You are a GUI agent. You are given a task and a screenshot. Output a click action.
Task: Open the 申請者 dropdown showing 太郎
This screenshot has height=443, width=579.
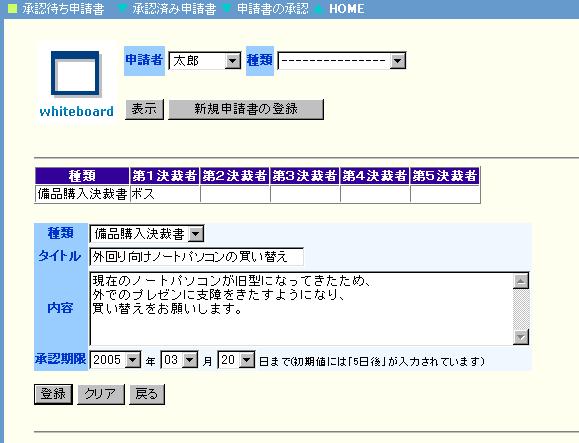(205, 61)
